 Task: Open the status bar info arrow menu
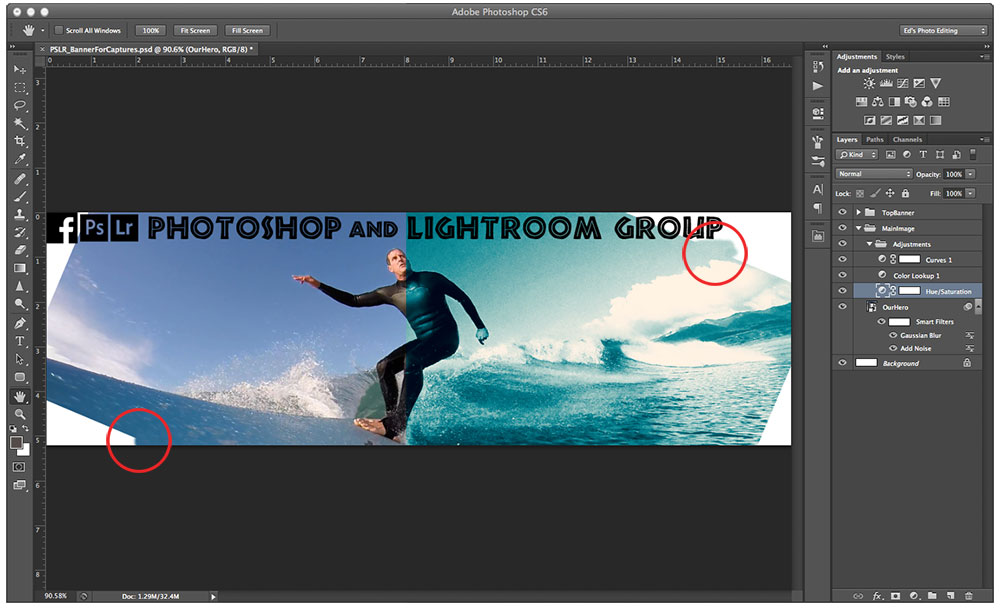click(x=213, y=596)
